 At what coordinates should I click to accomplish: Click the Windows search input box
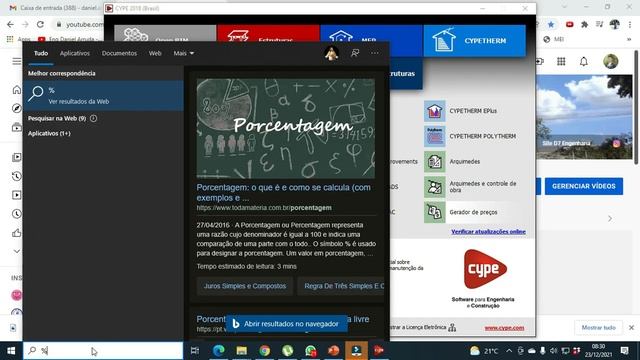(103, 351)
